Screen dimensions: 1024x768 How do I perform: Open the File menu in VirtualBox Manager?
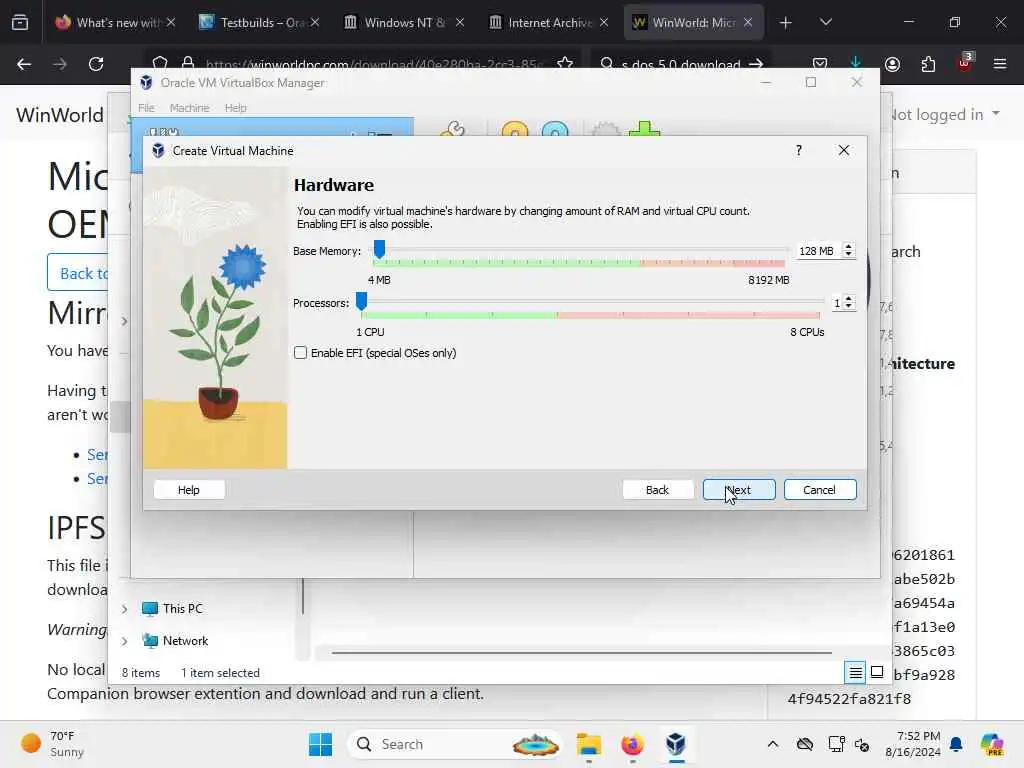point(146,108)
